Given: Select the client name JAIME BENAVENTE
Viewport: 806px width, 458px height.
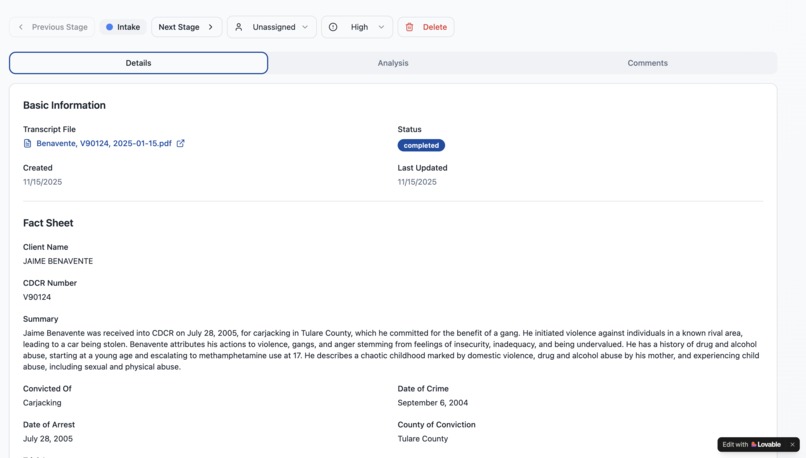Looking at the screenshot, I should click(x=58, y=261).
